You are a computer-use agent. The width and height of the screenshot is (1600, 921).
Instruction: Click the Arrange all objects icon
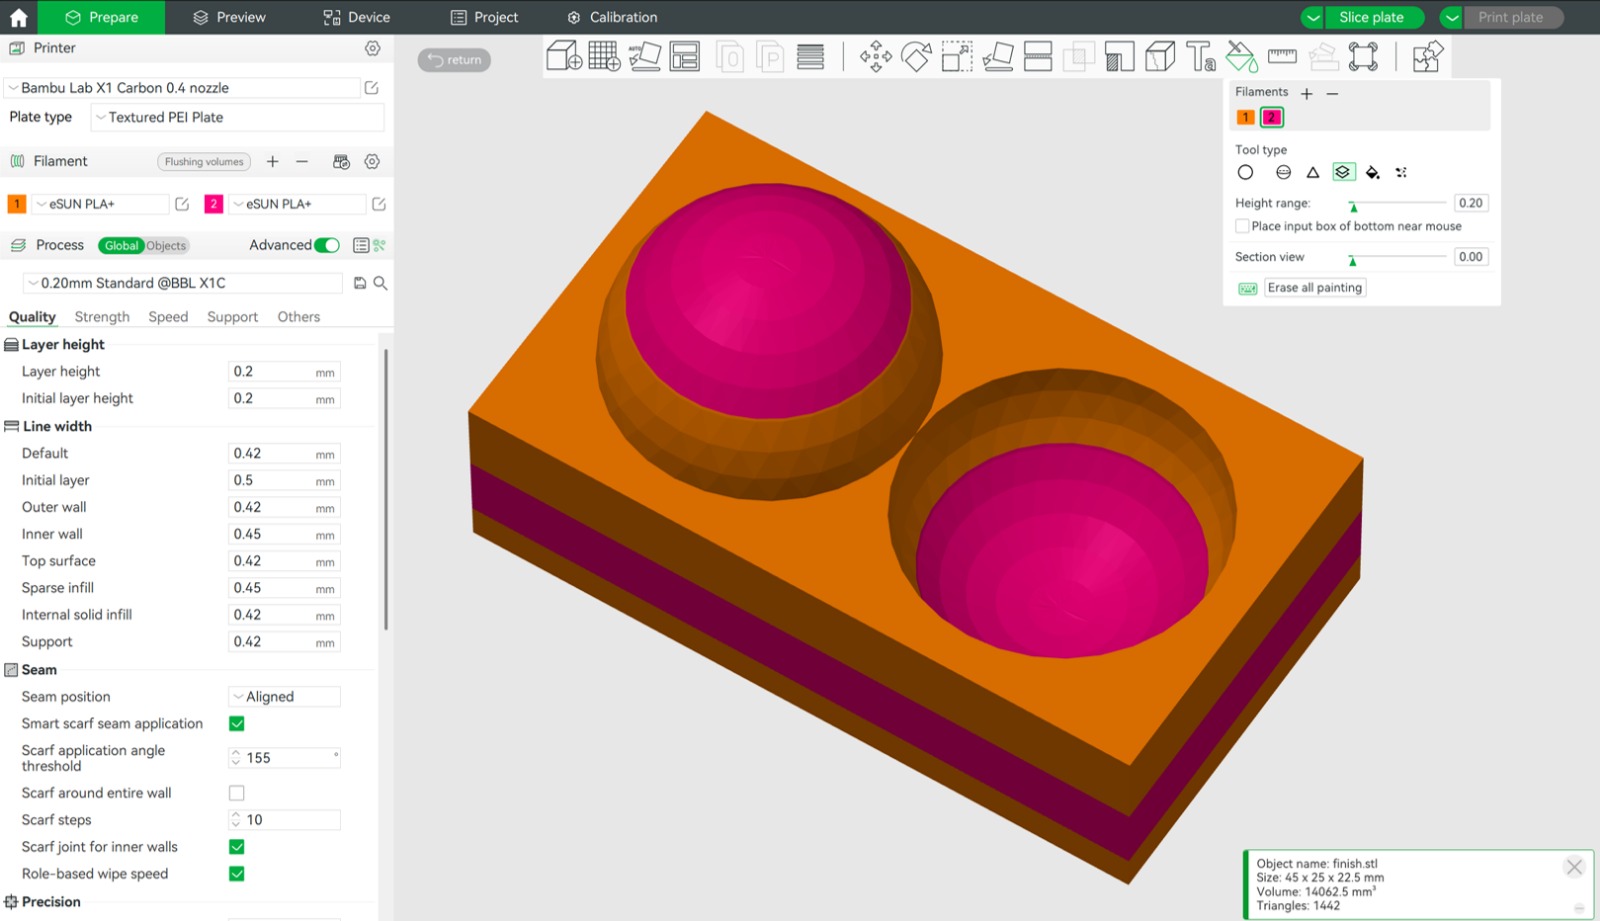[x=685, y=56]
